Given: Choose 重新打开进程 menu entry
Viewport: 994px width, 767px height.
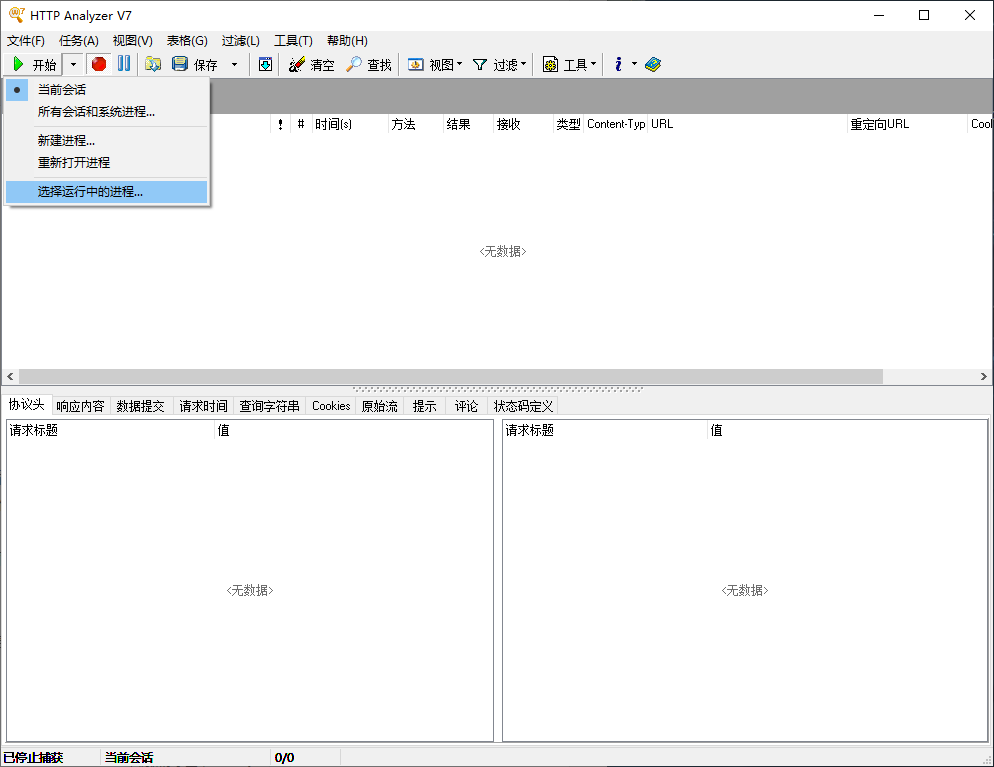Looking at the screenshot, I should point(106,162).
